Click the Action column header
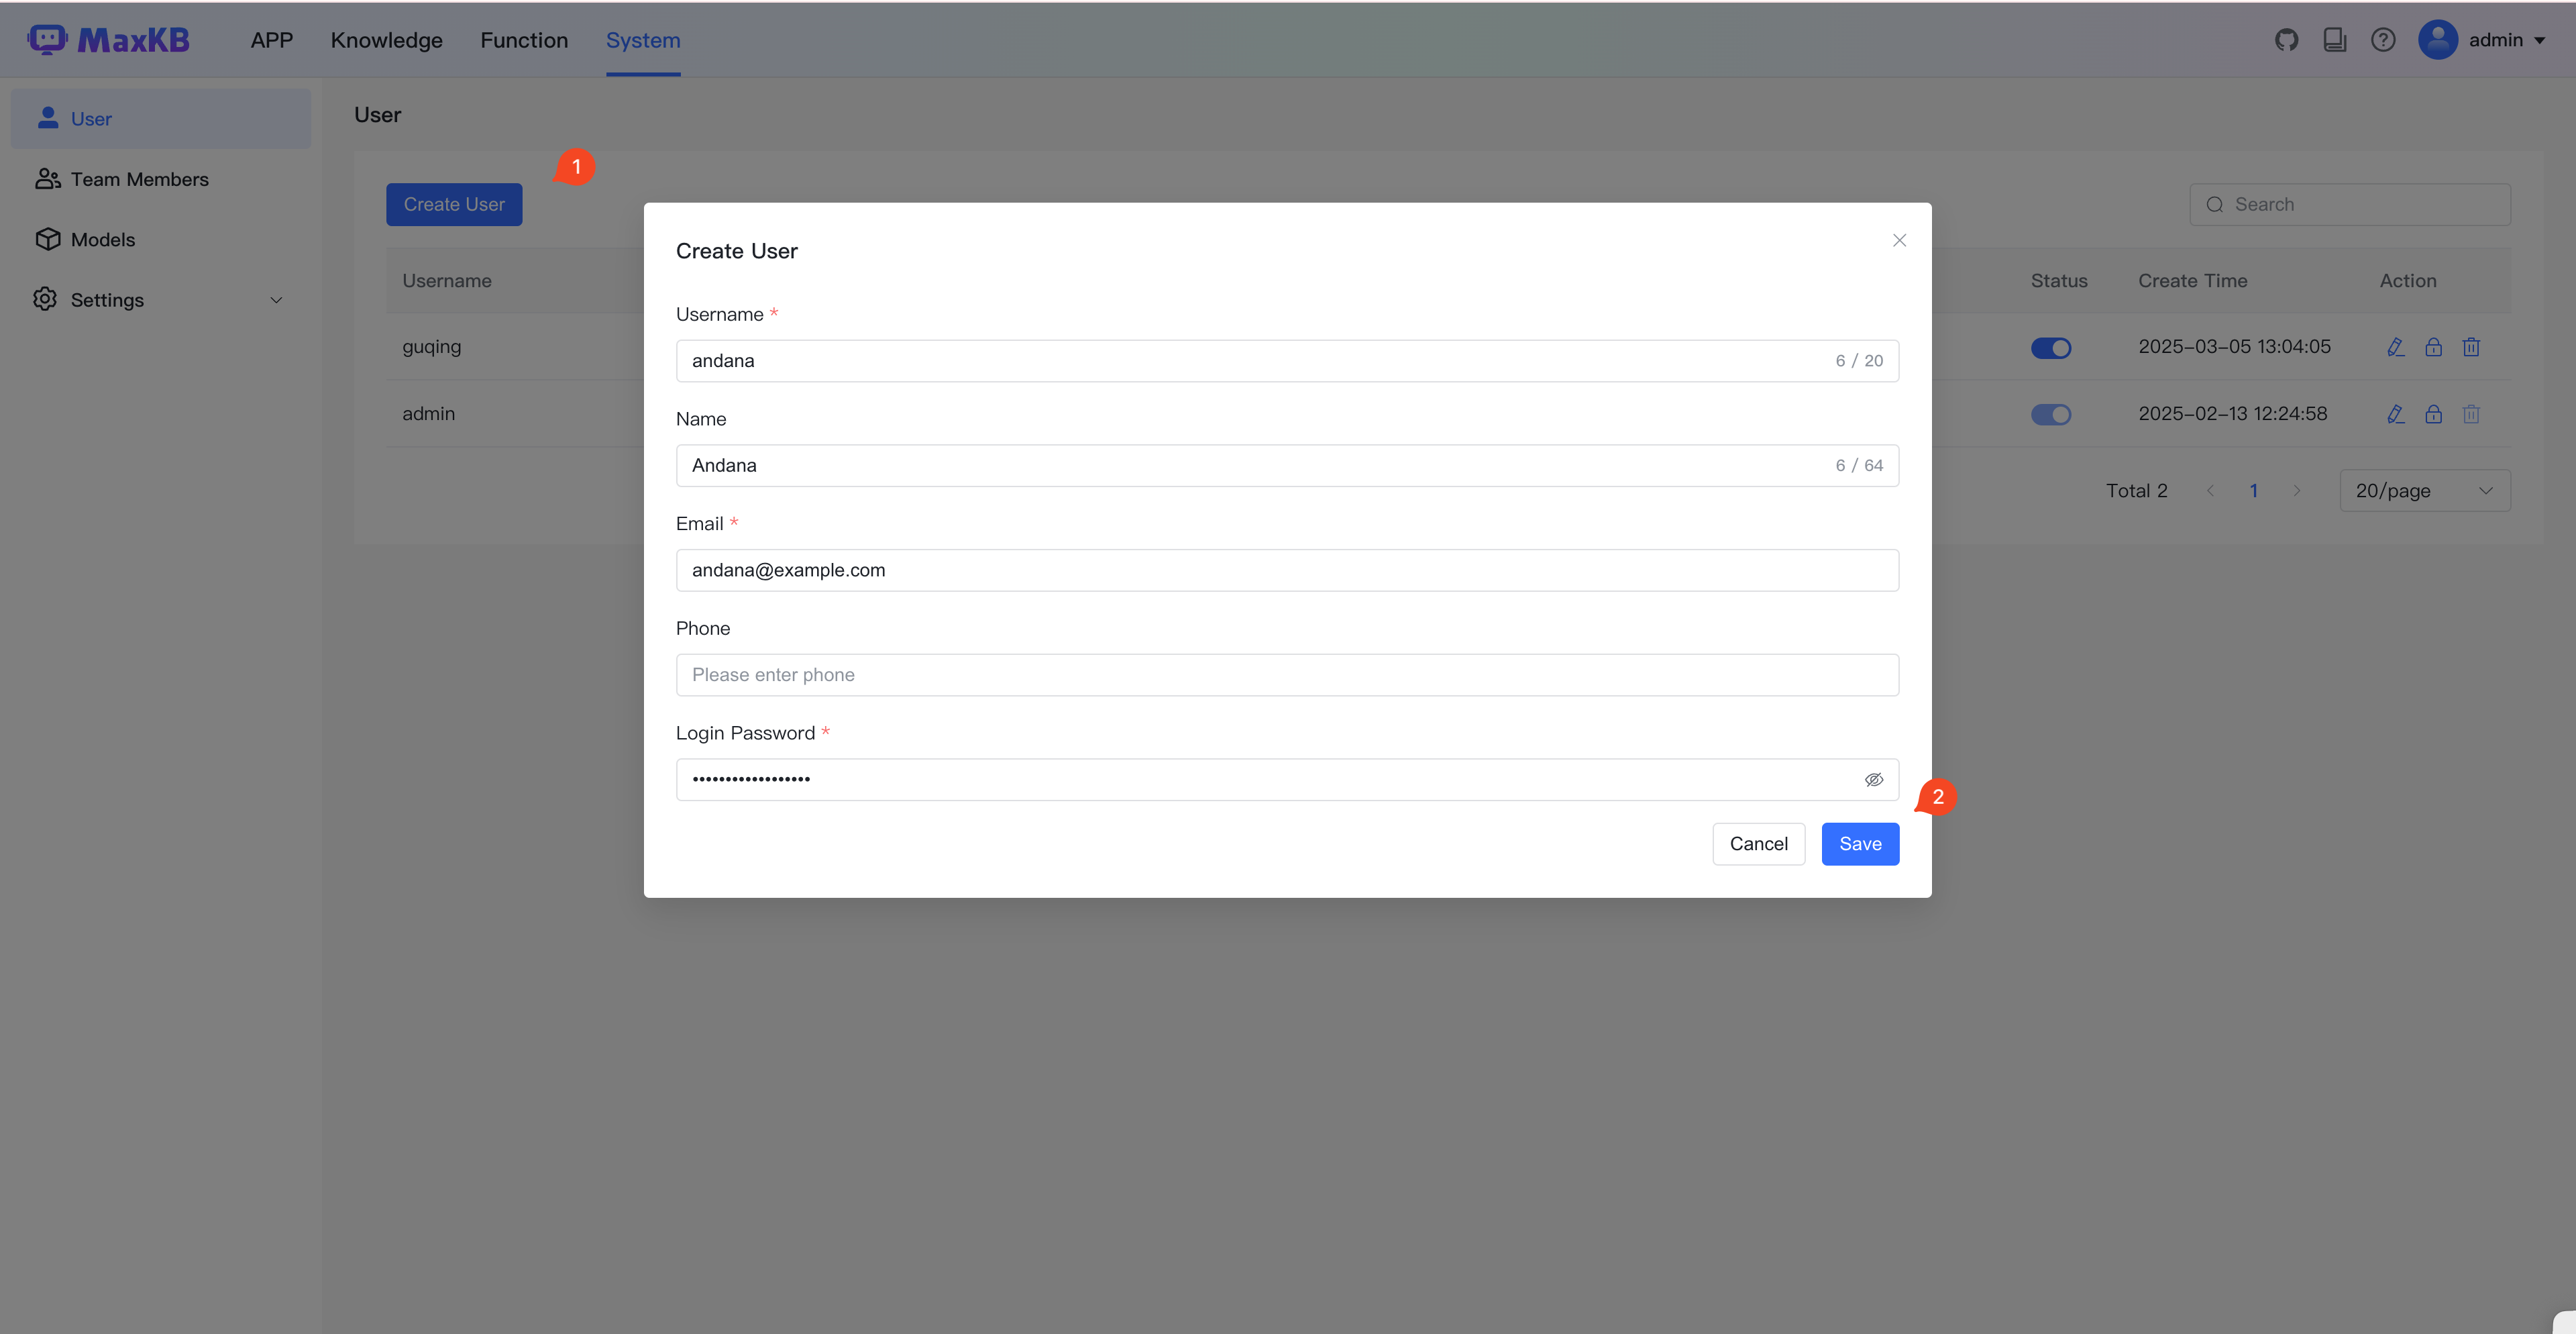The height and width of the screenshot is (1334, 2576). tap(2408, 281)
